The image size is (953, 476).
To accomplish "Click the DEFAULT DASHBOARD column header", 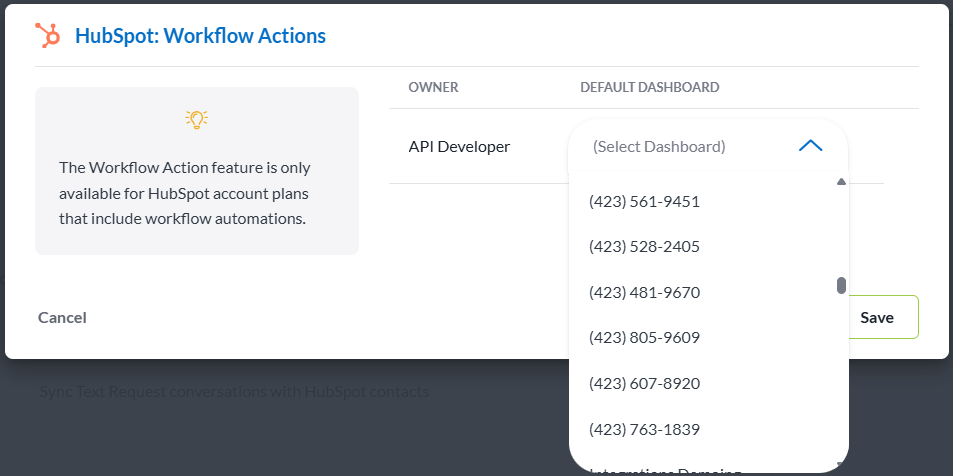I will pyautogui.click(x=649, y=87).
